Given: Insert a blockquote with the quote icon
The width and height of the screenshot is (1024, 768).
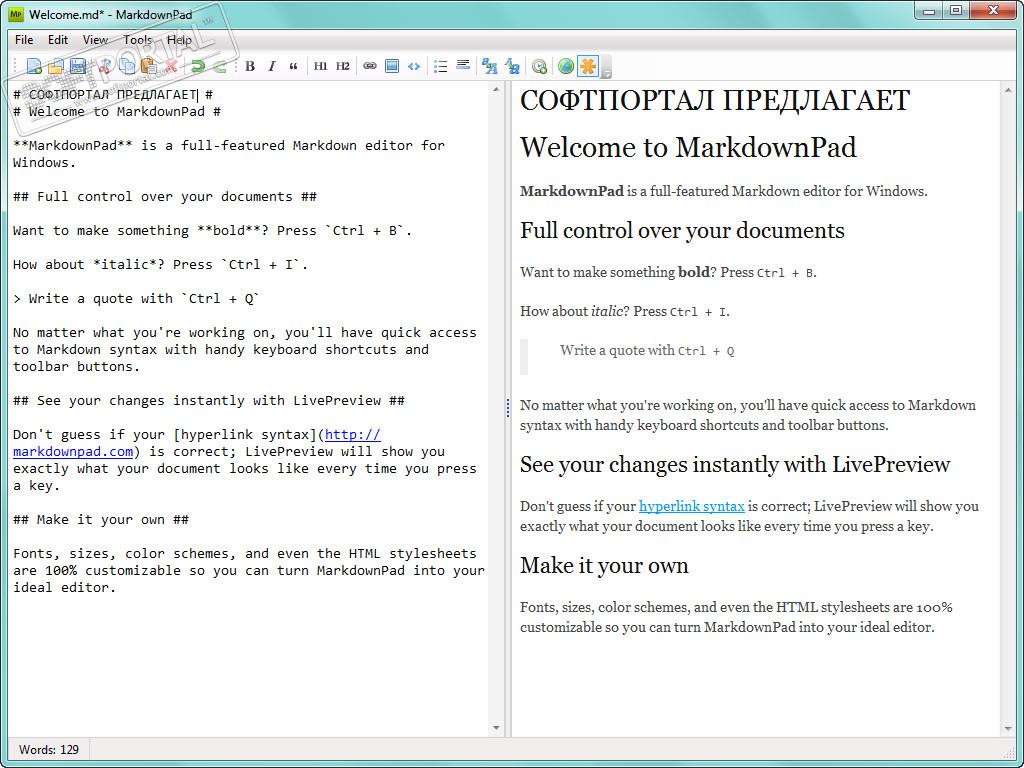Looking at the screenshot, I should (x=293, y=66).
